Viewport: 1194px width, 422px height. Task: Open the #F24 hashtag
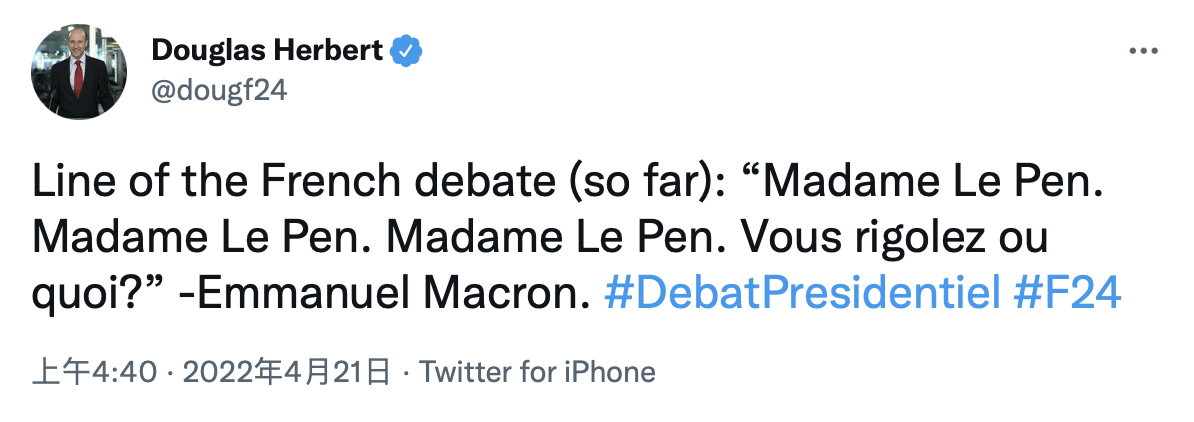[x=1066, y=294]
